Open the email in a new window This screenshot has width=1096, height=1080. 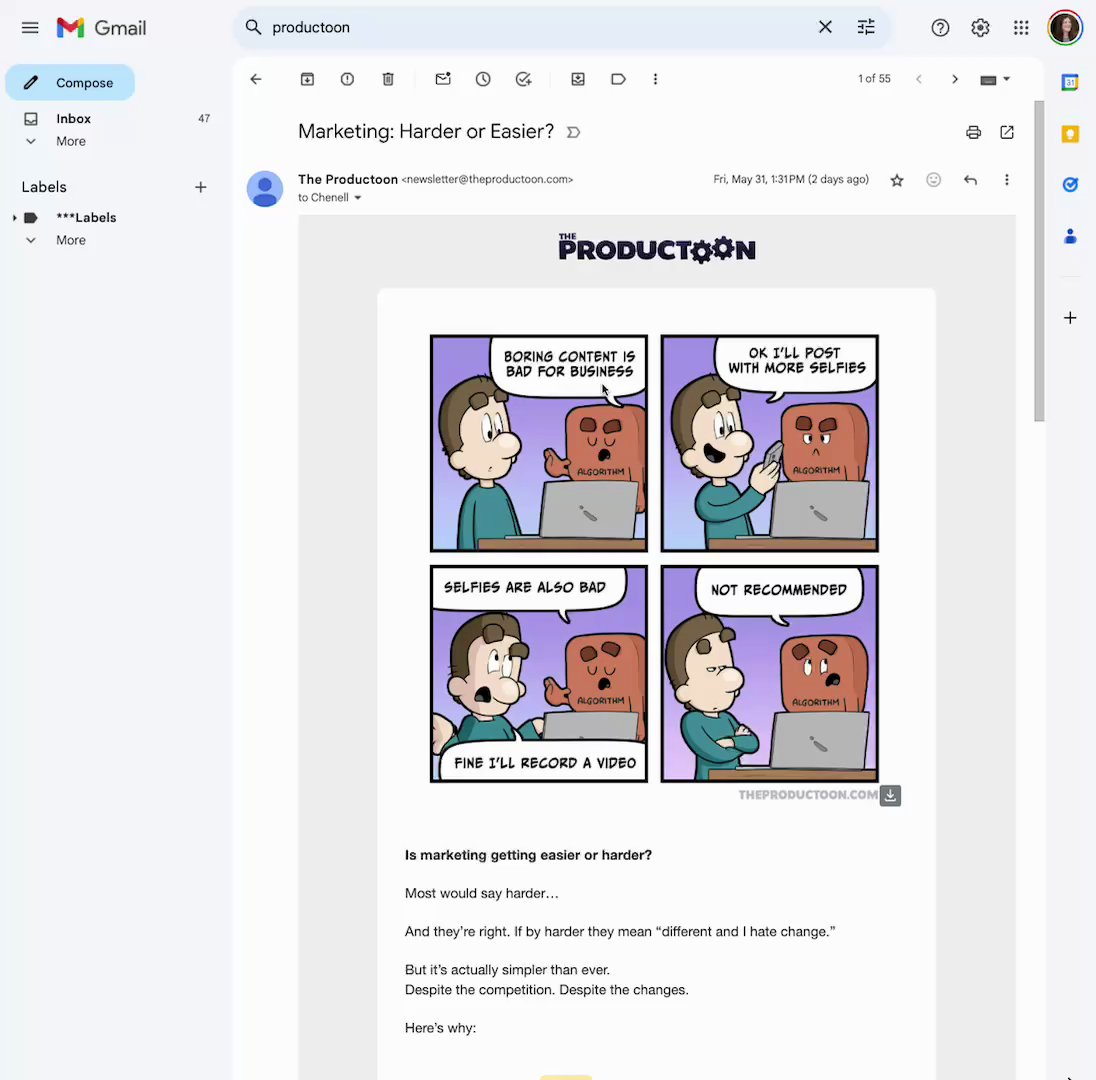[x=1007, y=132]
